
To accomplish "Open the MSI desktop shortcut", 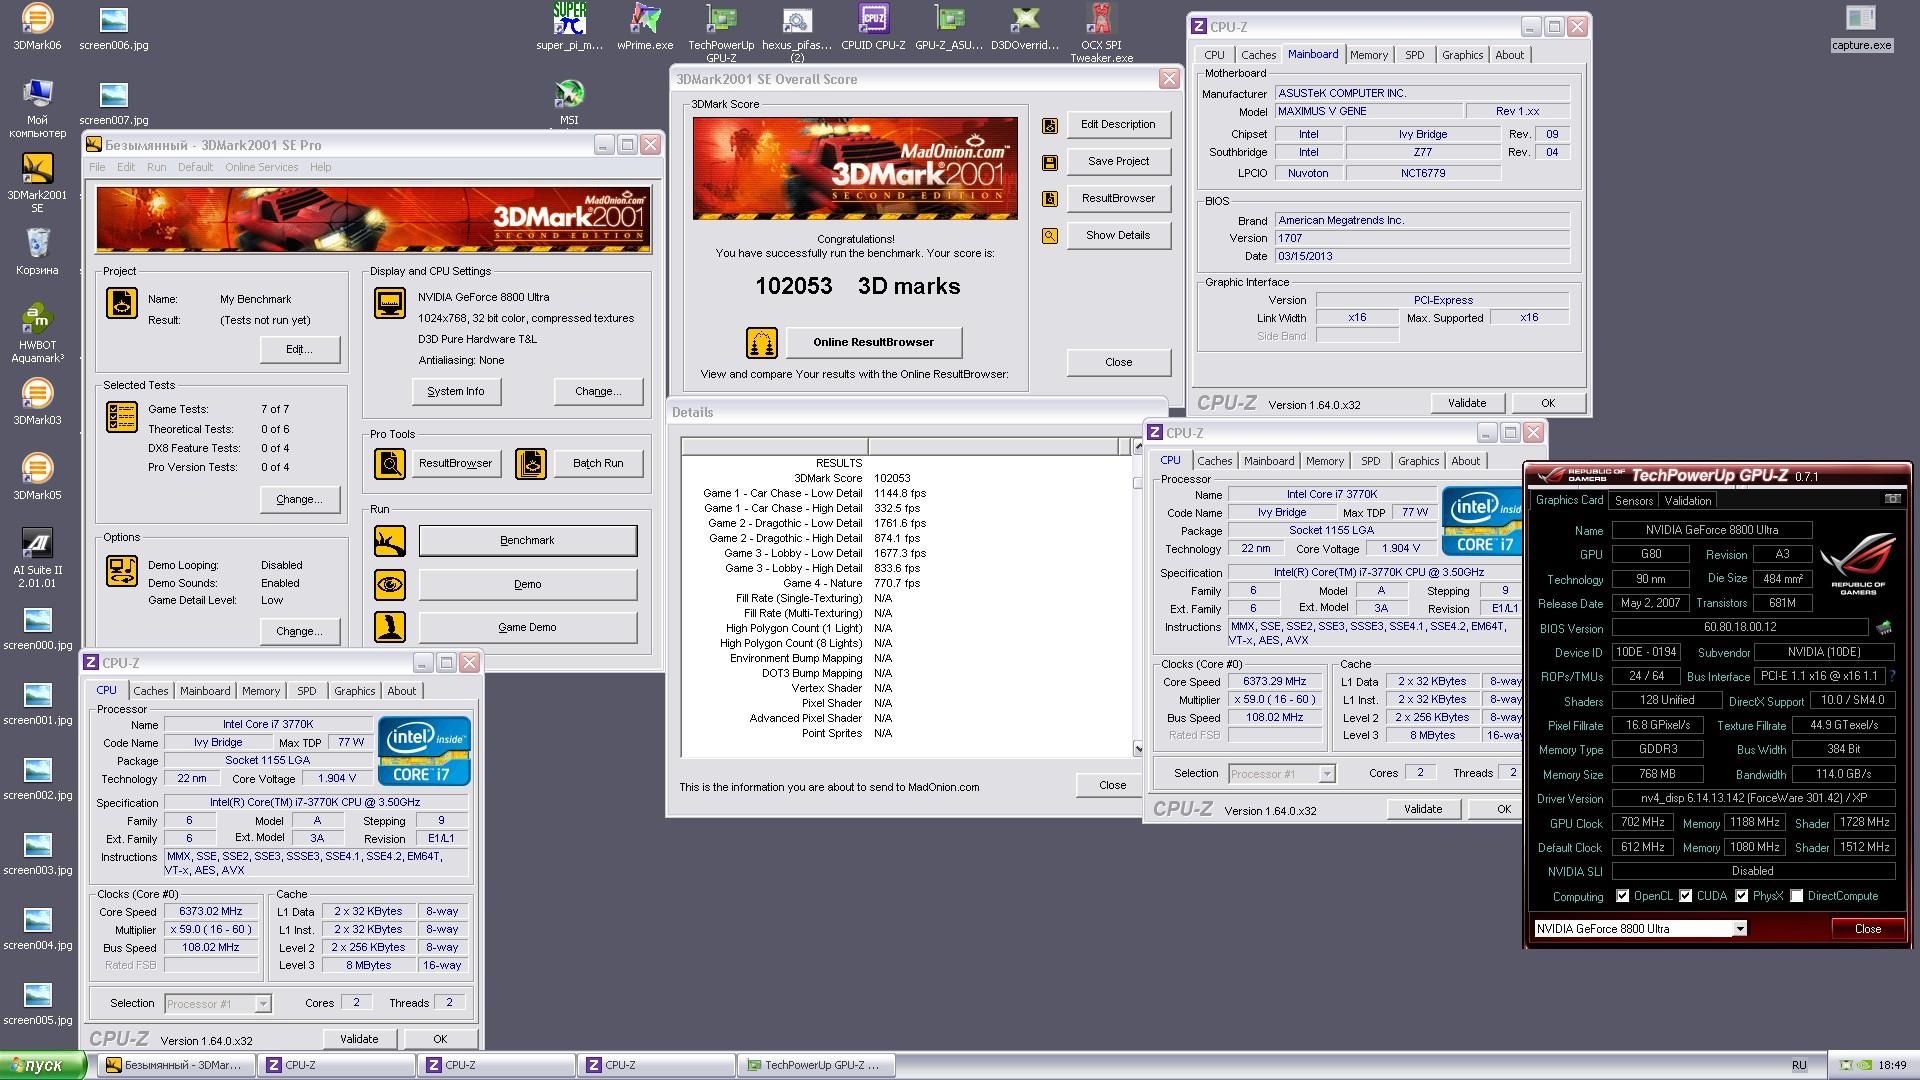I will 569,102.
